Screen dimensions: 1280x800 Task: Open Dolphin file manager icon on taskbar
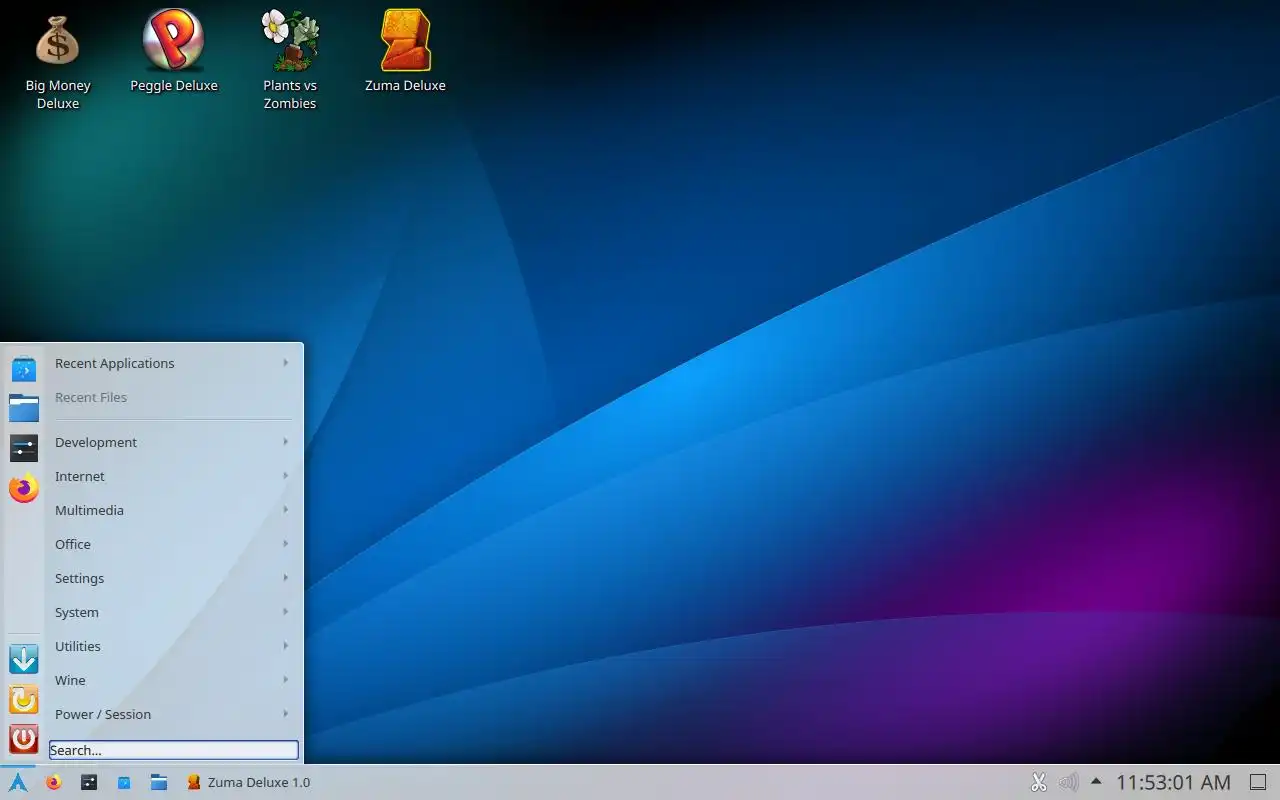[x=159, y=782]
